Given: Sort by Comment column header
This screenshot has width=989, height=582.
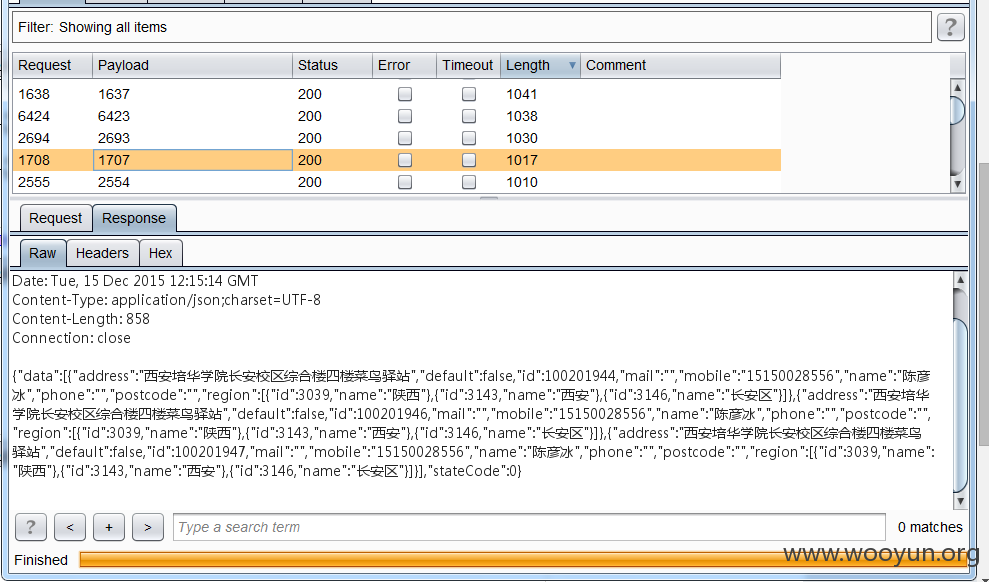Looking at the screenshot, I should point(681,66).
